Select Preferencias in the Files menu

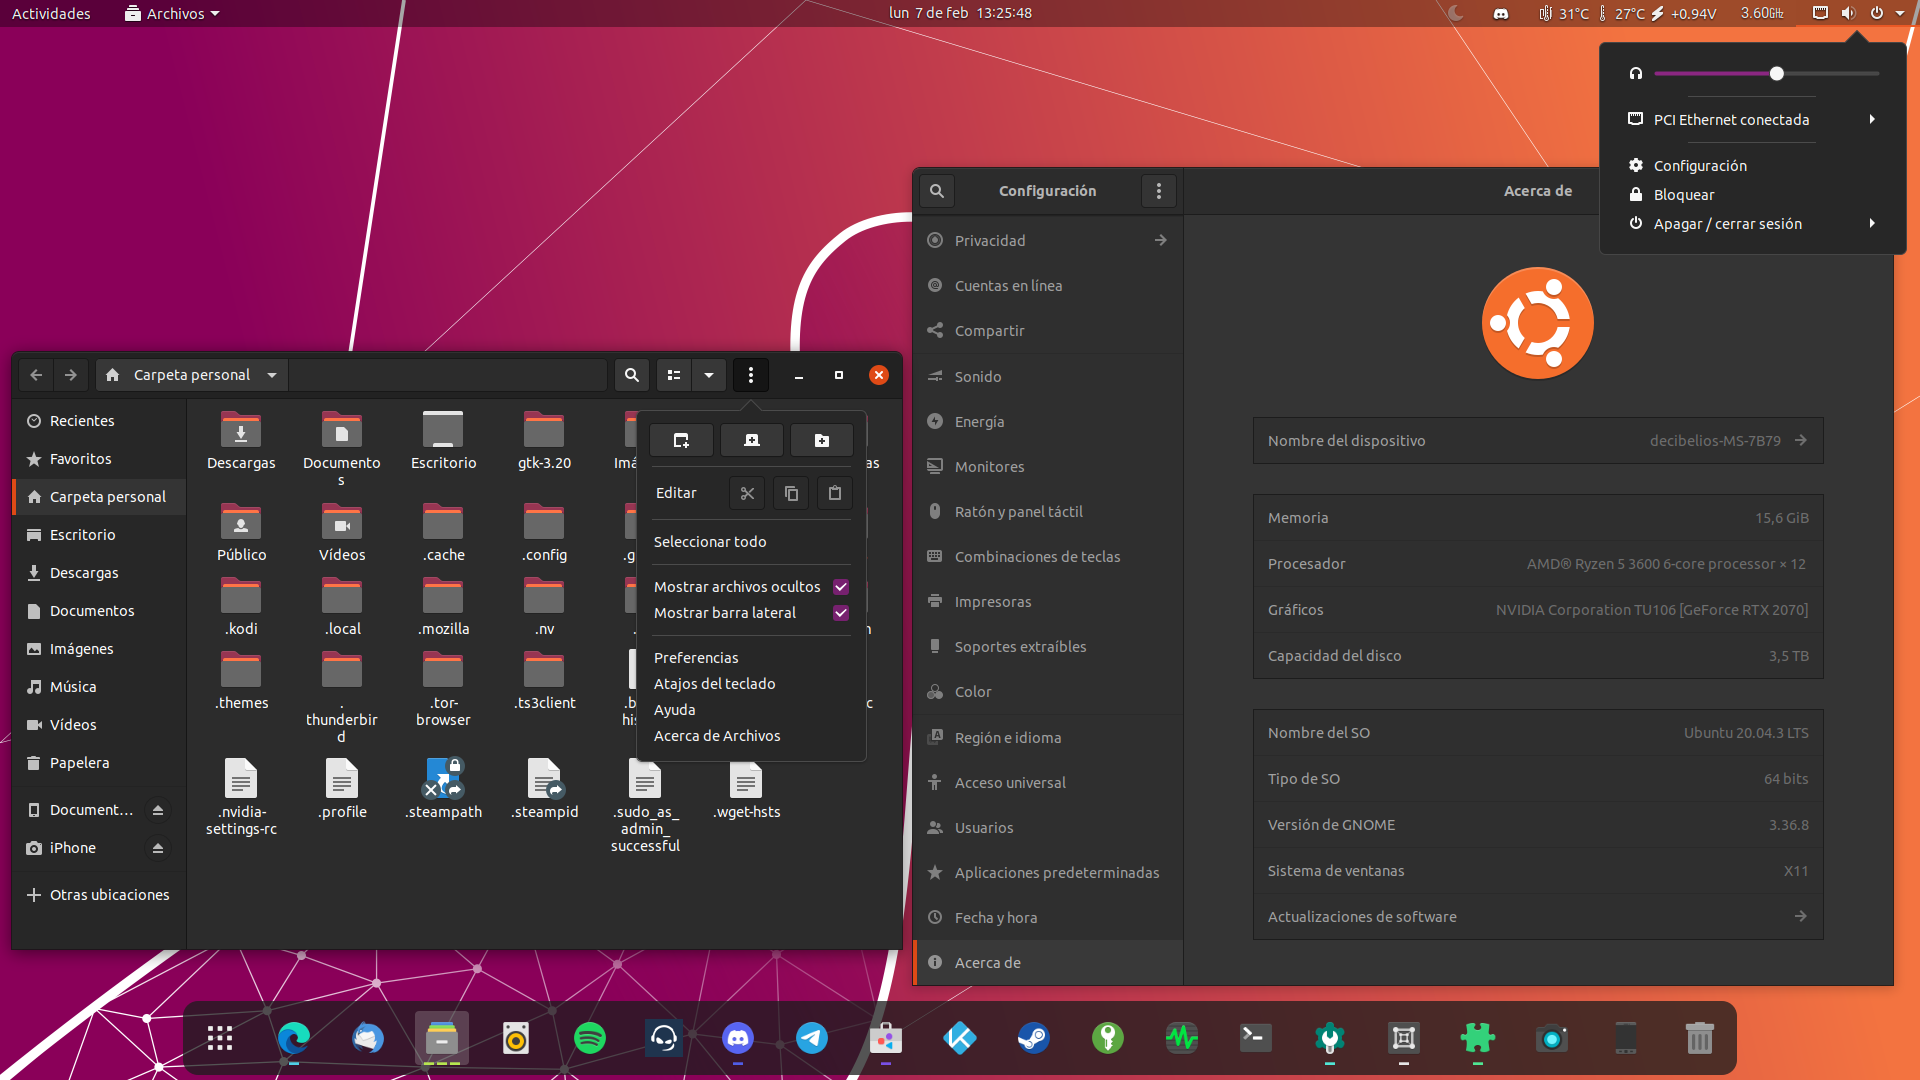tap(696, 658)
